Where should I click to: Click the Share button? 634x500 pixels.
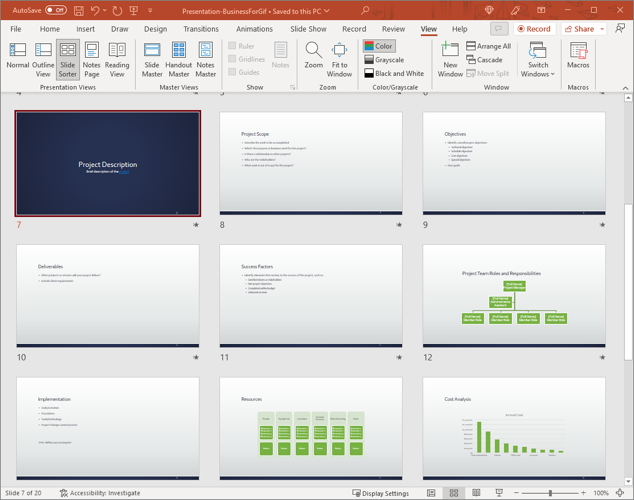coord(579,29)
